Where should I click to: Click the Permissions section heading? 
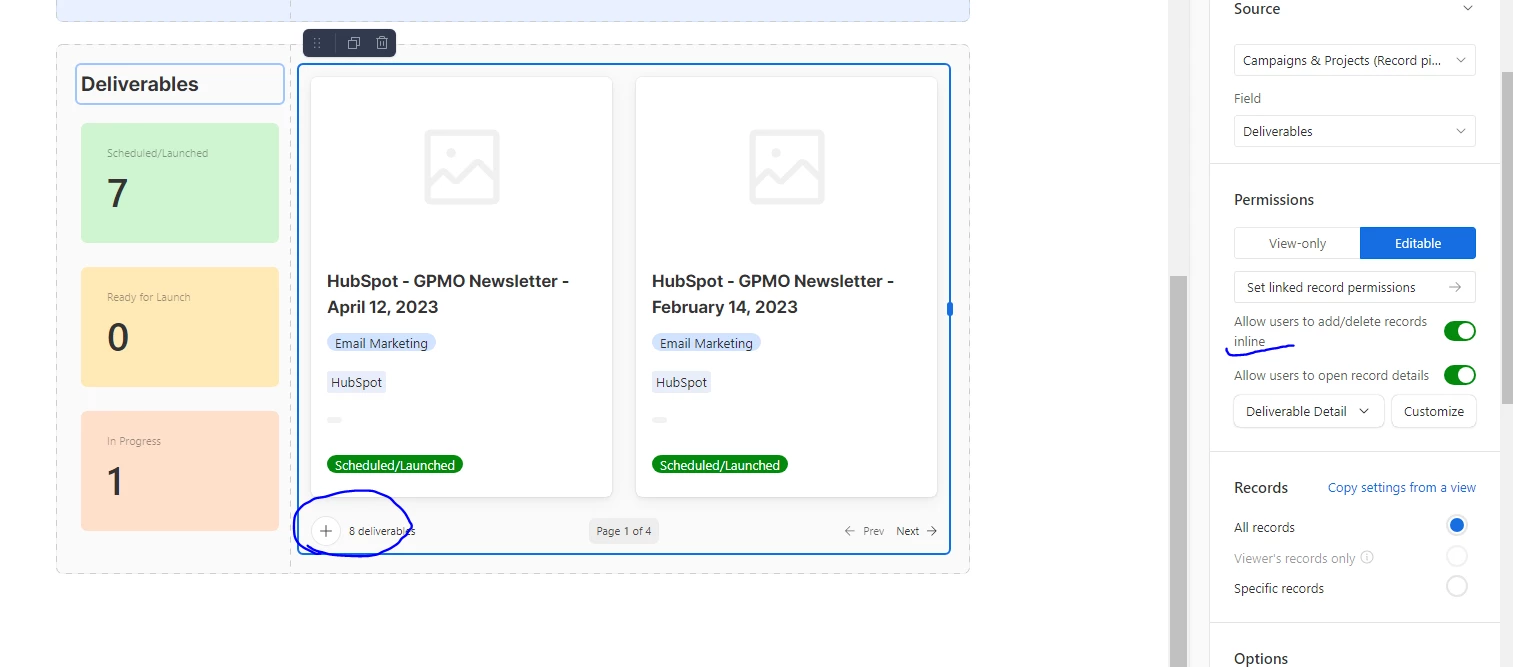[1276, 200]
